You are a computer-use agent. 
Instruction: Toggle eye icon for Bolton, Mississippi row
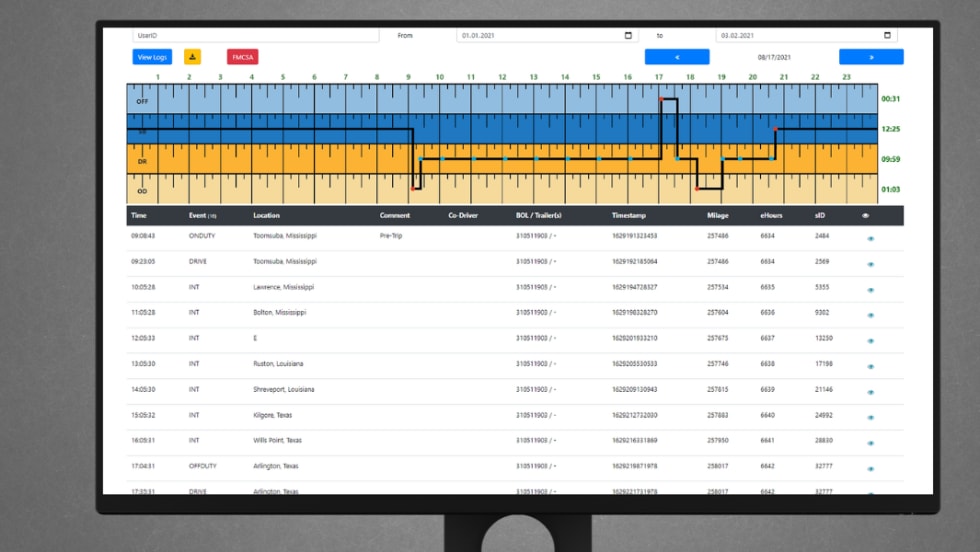(x=870, y=316)
